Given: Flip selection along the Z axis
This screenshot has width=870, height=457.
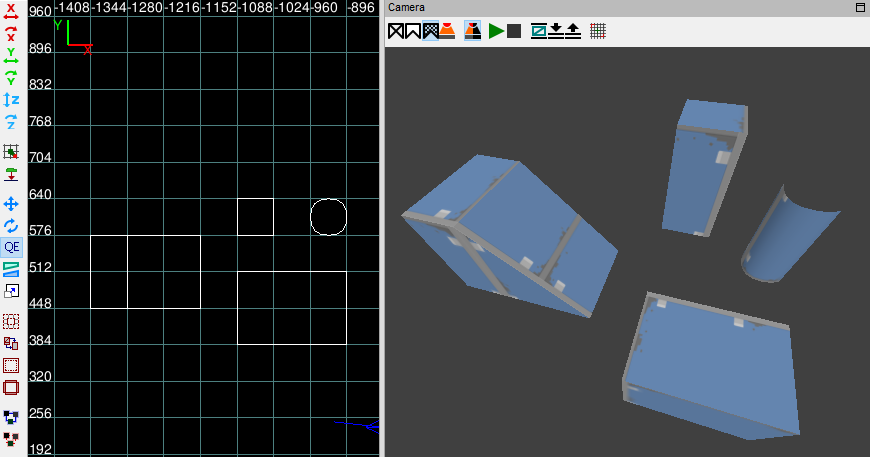Looking at the screenshot, I should (x=11, y=100).
